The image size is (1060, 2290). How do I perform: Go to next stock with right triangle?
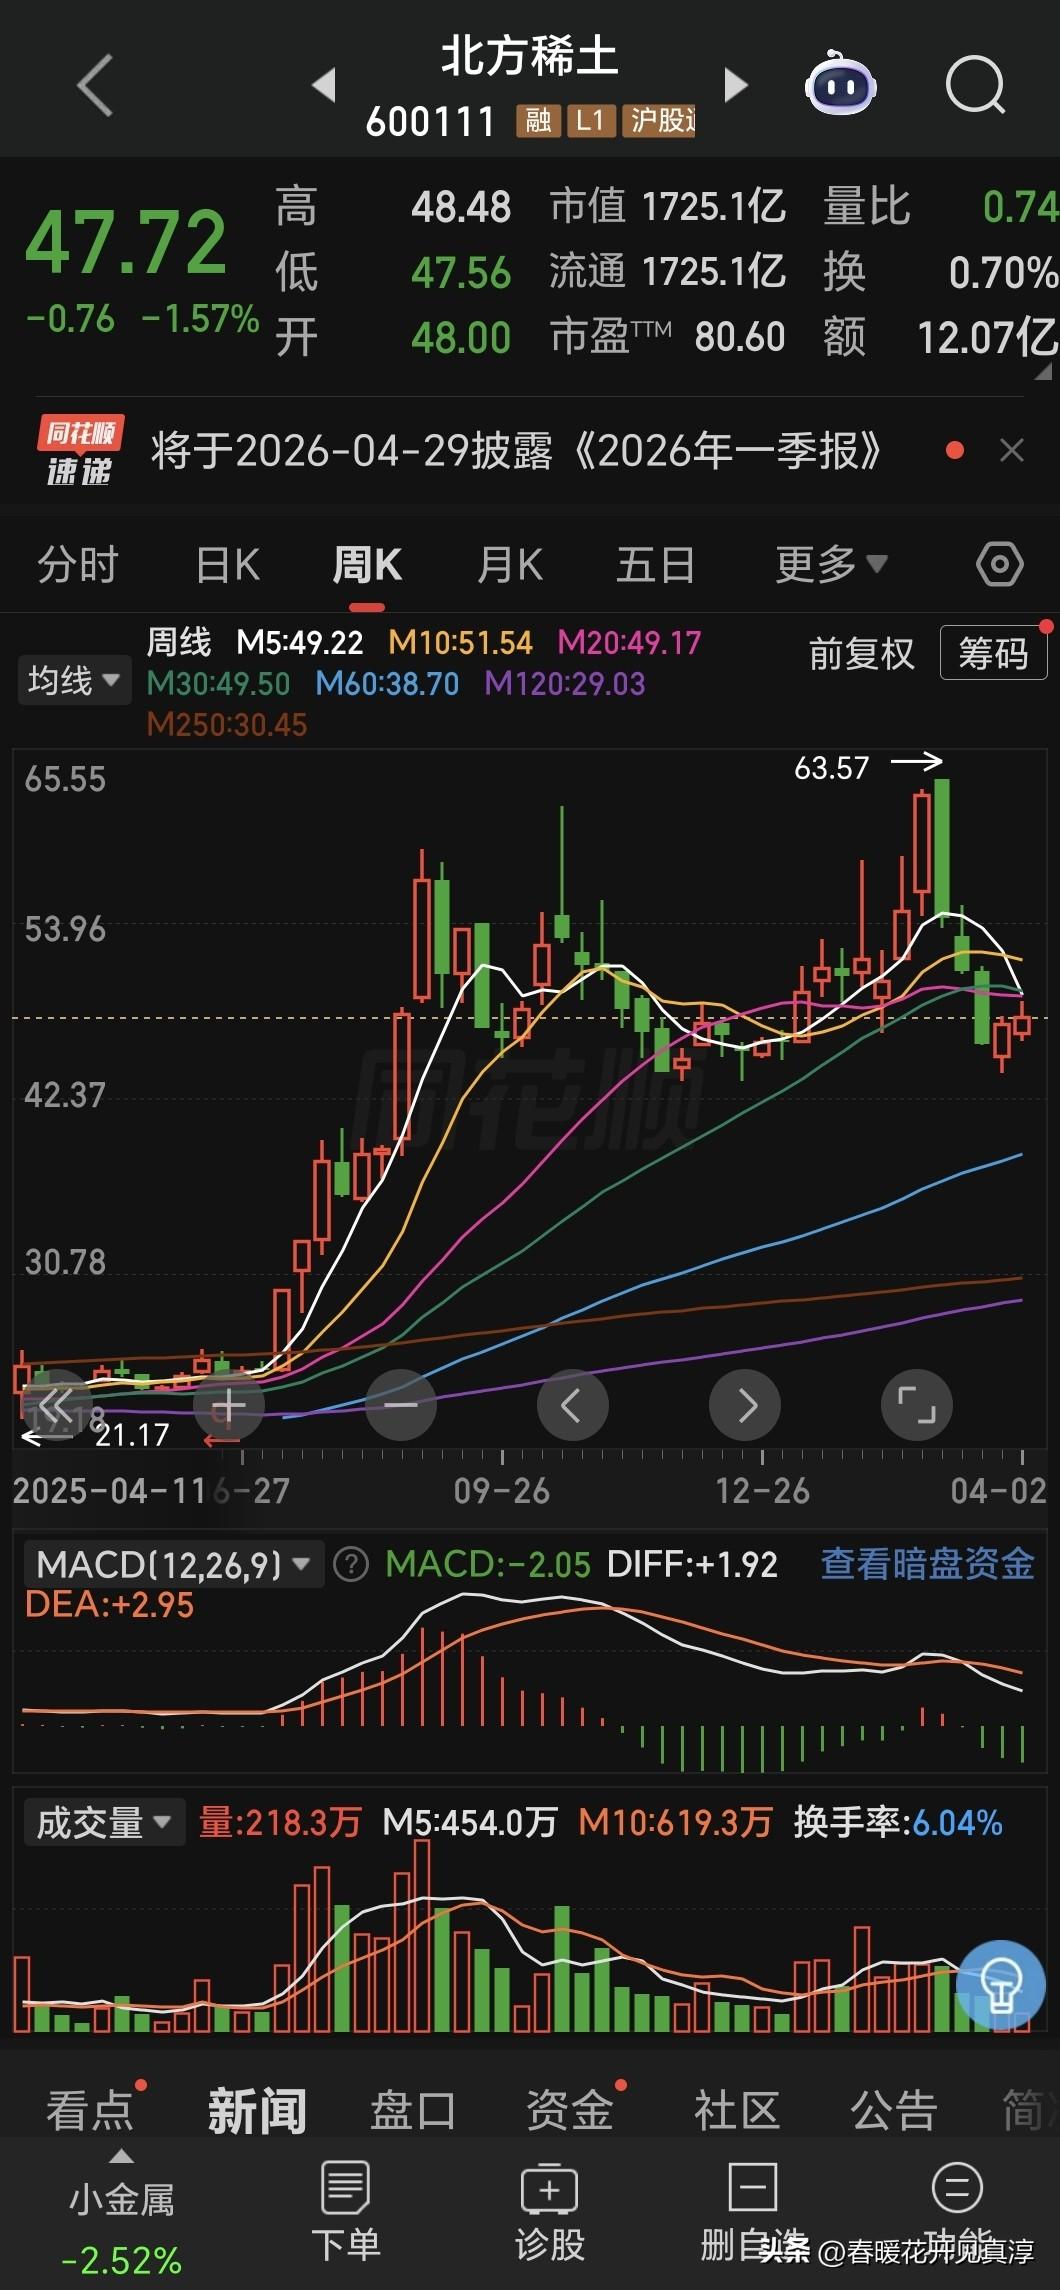735,85
